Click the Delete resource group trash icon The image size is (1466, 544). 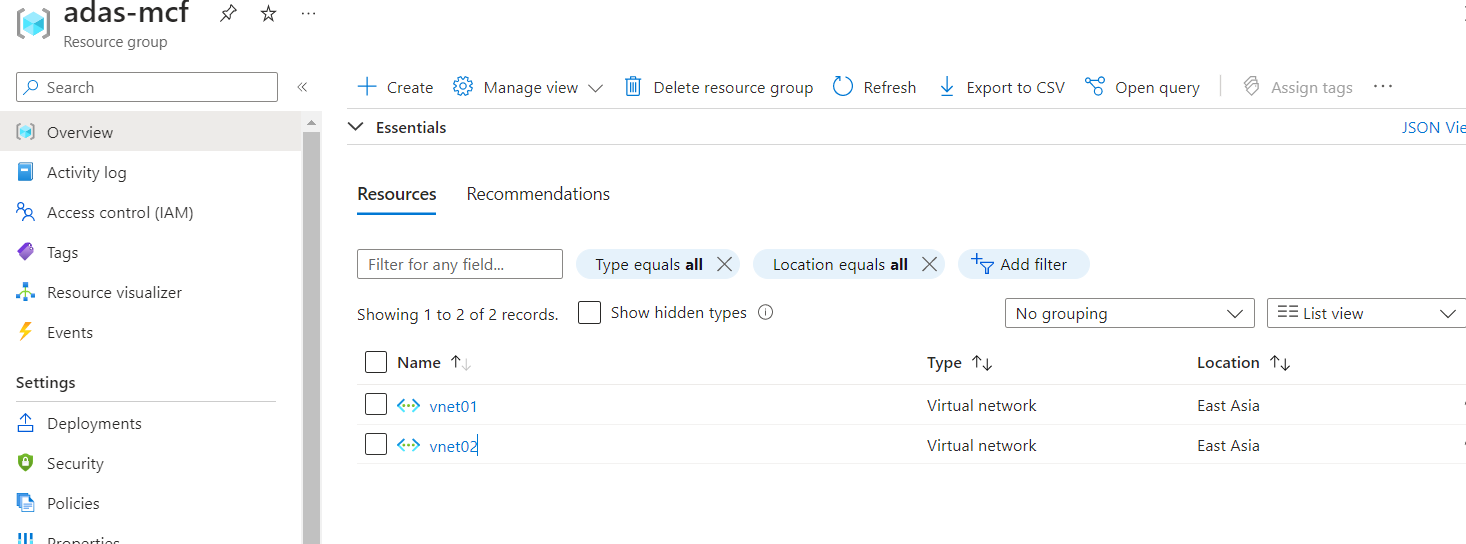click(632, 87)
